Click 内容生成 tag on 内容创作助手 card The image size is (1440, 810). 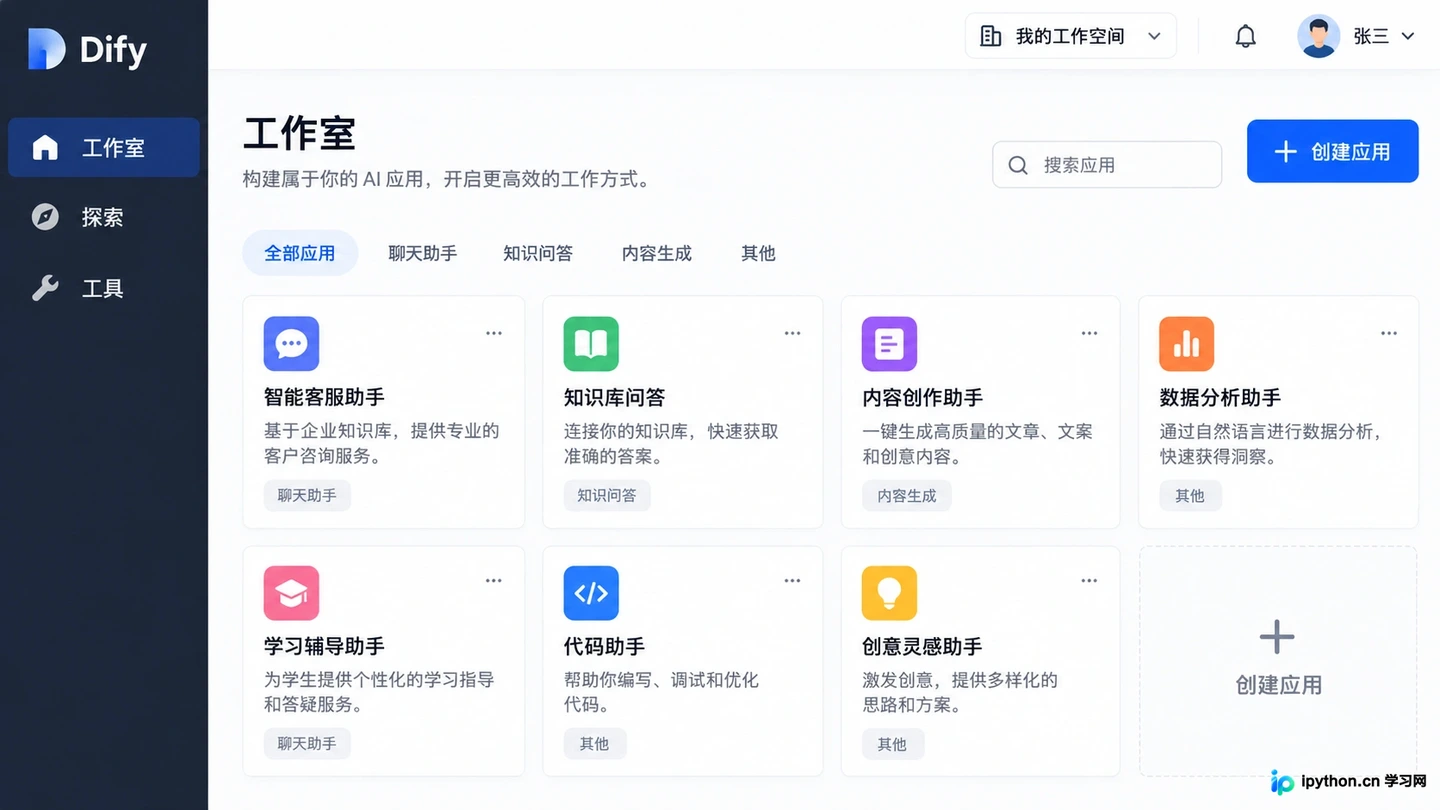(907, 495)
